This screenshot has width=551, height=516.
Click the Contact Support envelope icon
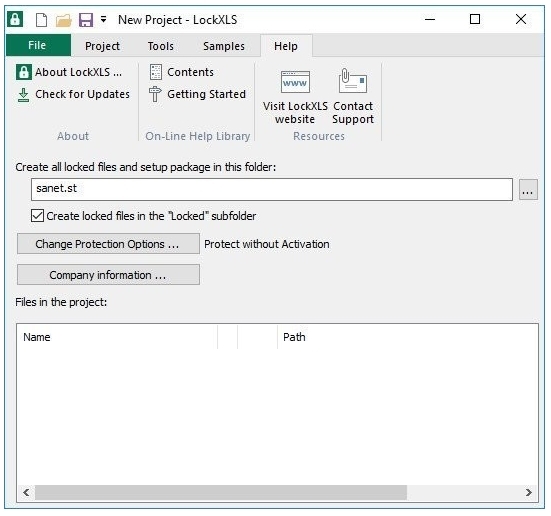point(353,81)
